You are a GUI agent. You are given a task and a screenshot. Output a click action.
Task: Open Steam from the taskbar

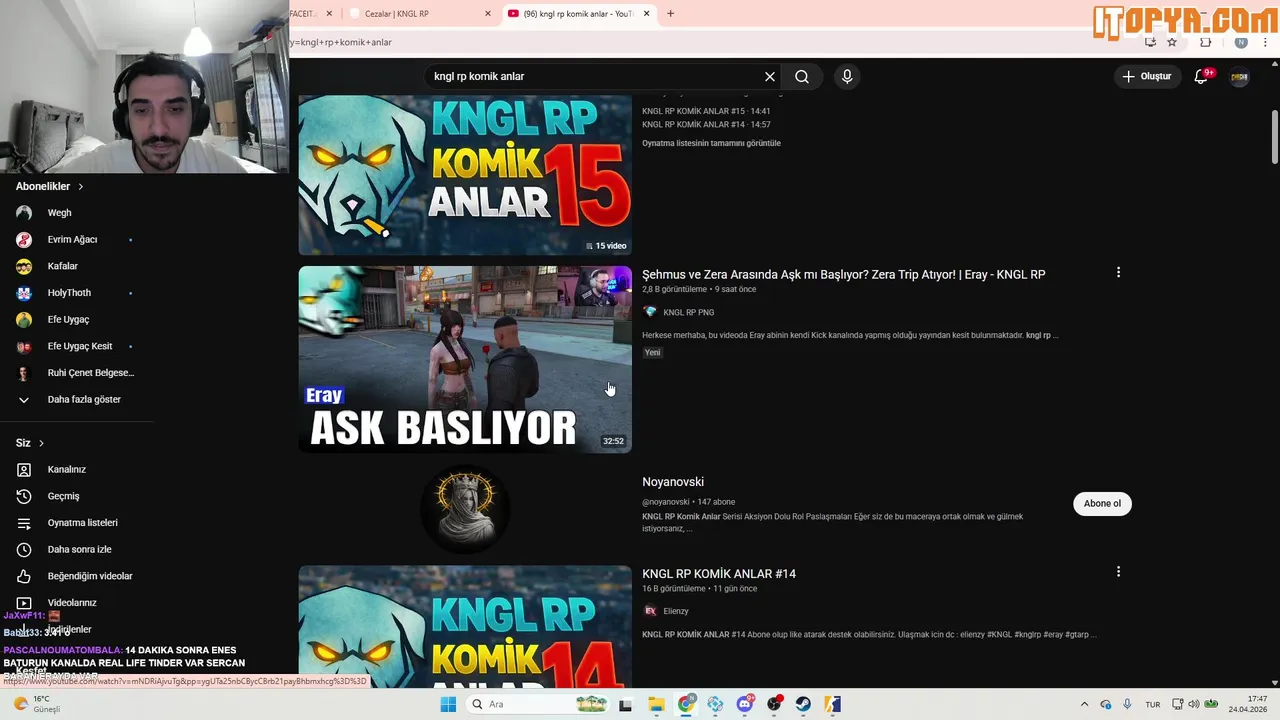[803, 704]
